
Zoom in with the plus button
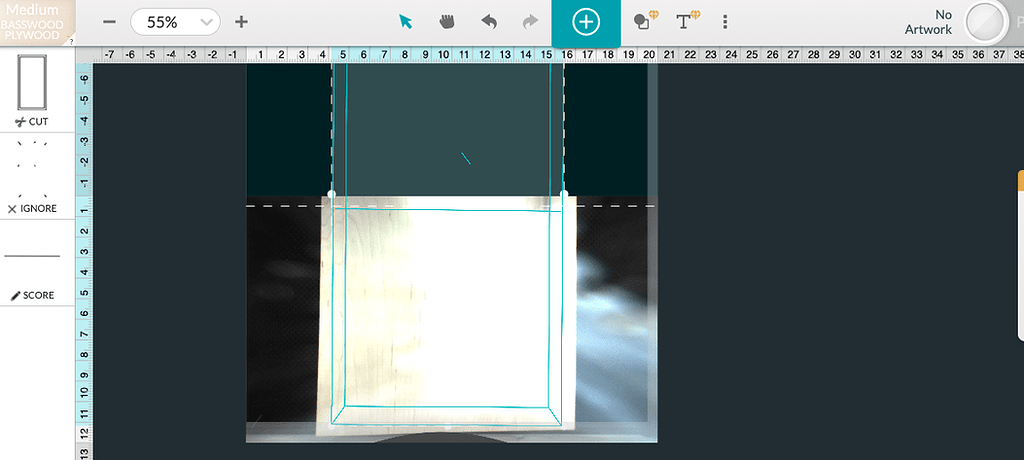pos(242,22)
